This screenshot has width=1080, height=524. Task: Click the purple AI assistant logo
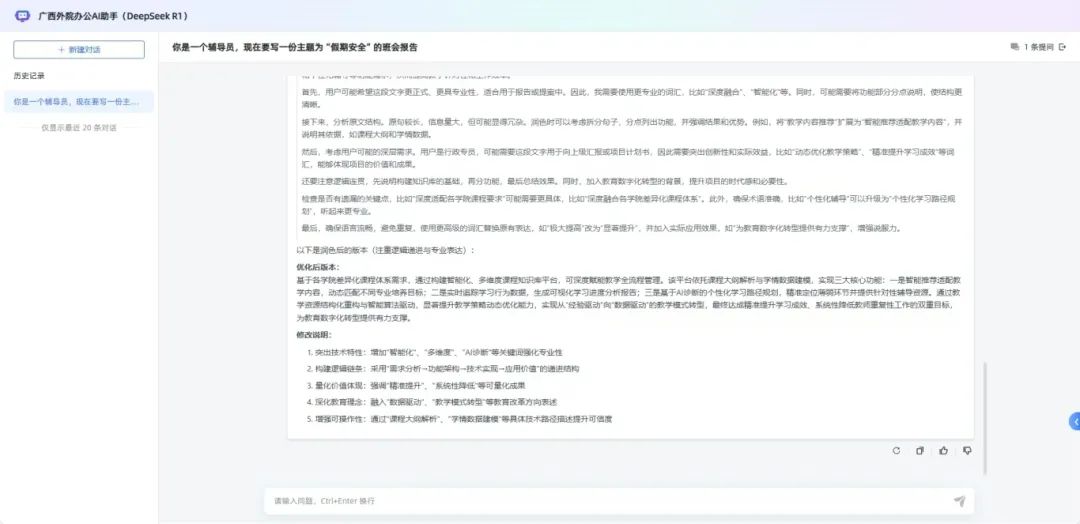pos(22,16)
